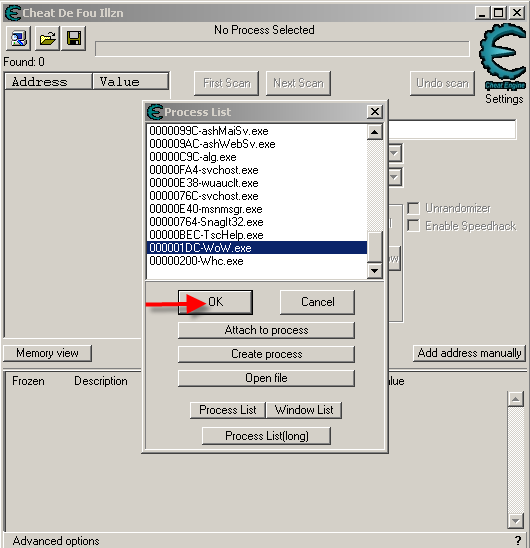Screen dimensions: 530x548
Task: Click Next Scan button
Action: click(x=298, y=83)
